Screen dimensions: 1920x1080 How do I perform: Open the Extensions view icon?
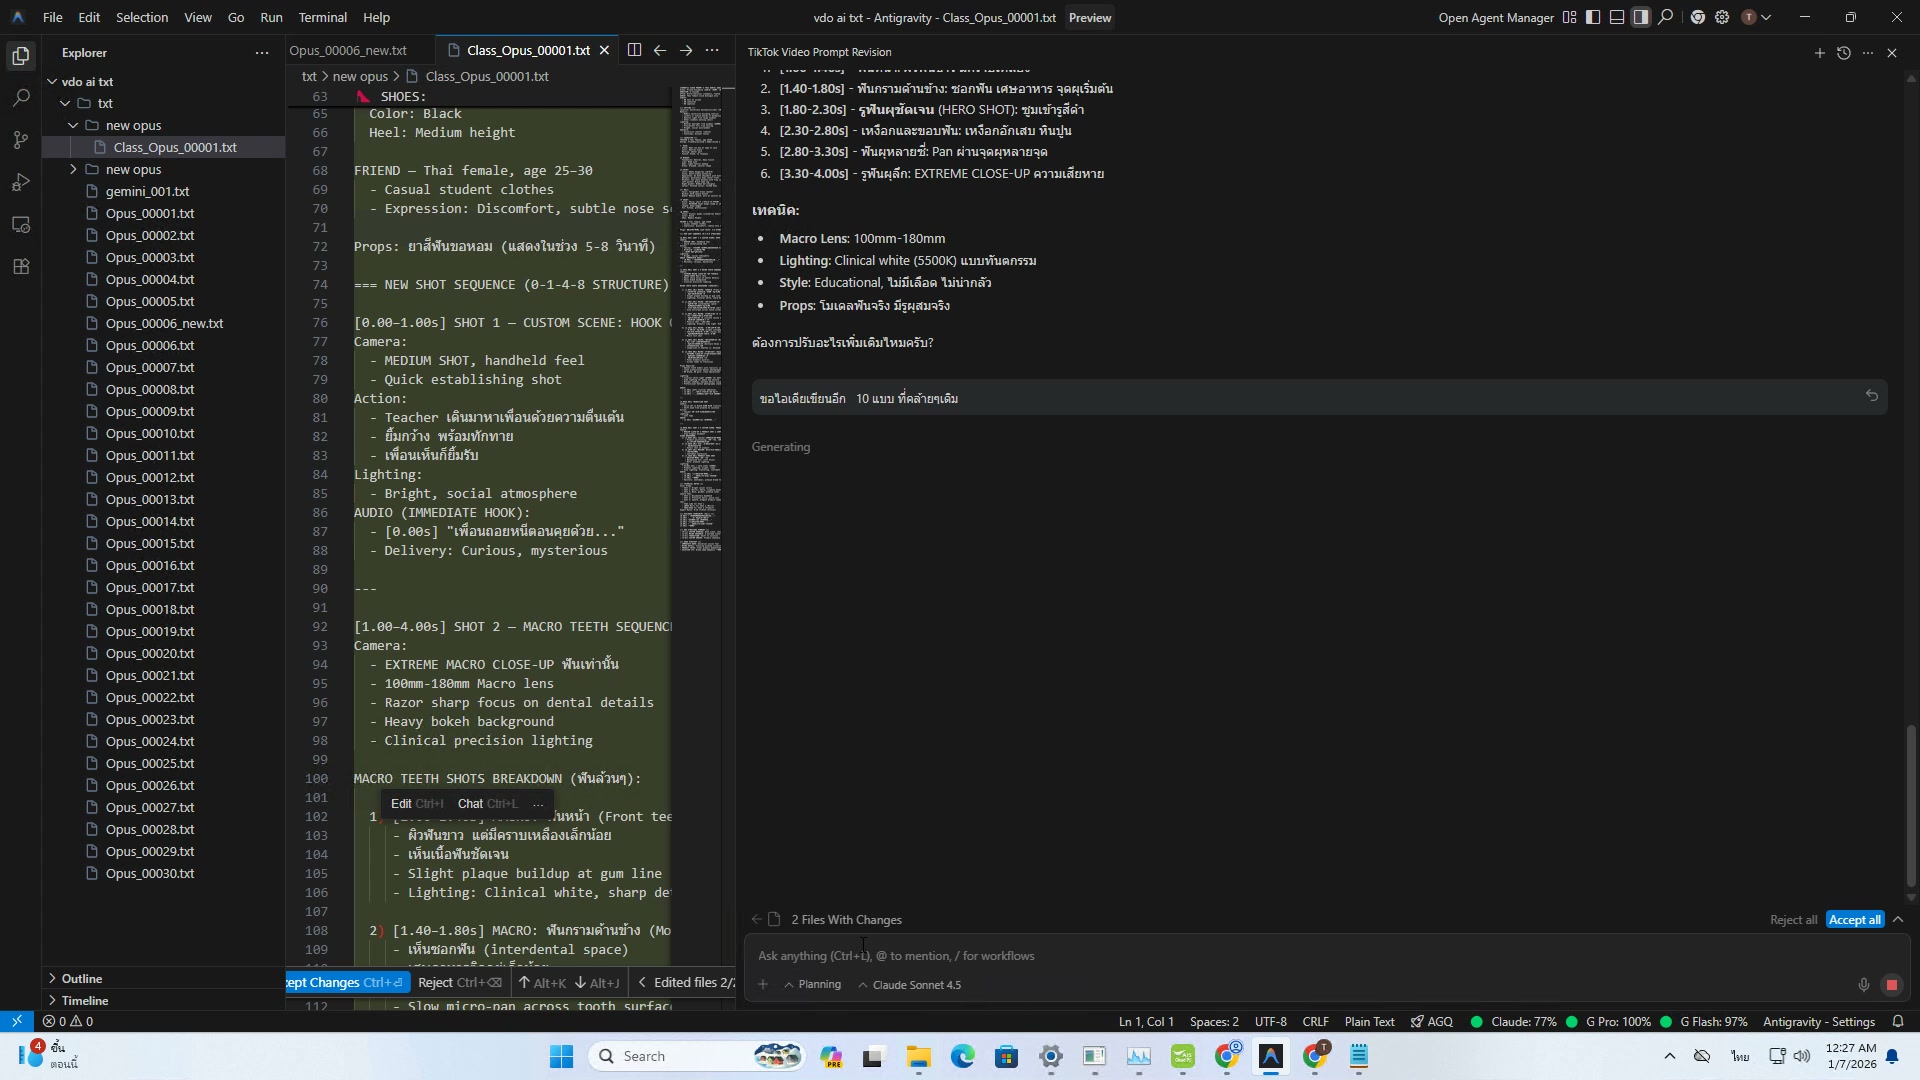[x=21, y=267]
